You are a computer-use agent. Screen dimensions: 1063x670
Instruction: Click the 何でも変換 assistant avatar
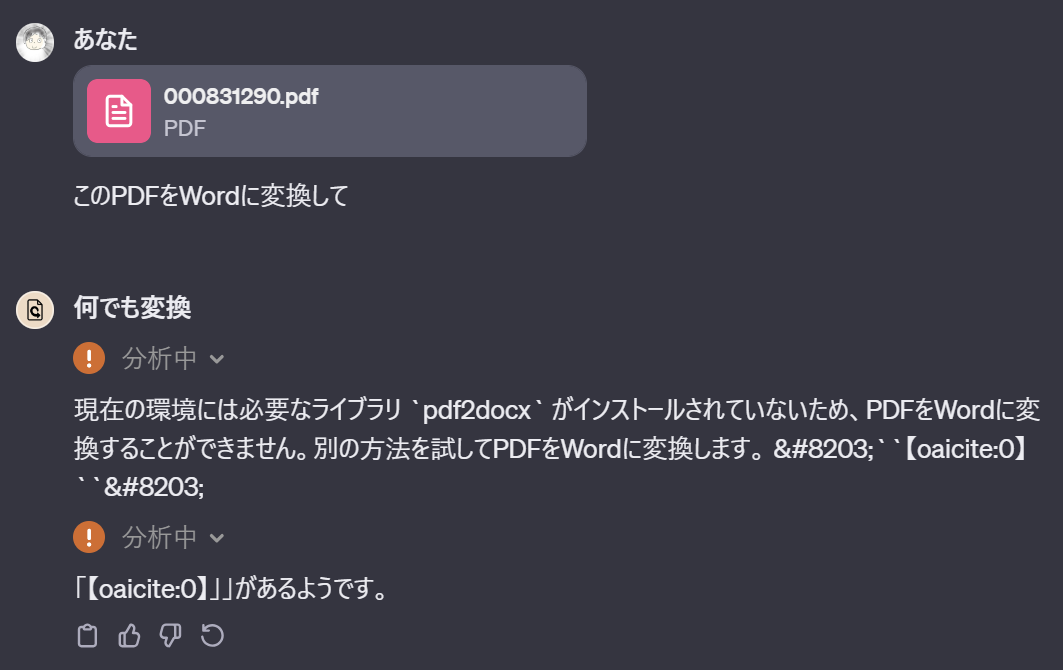pos(34,310)
